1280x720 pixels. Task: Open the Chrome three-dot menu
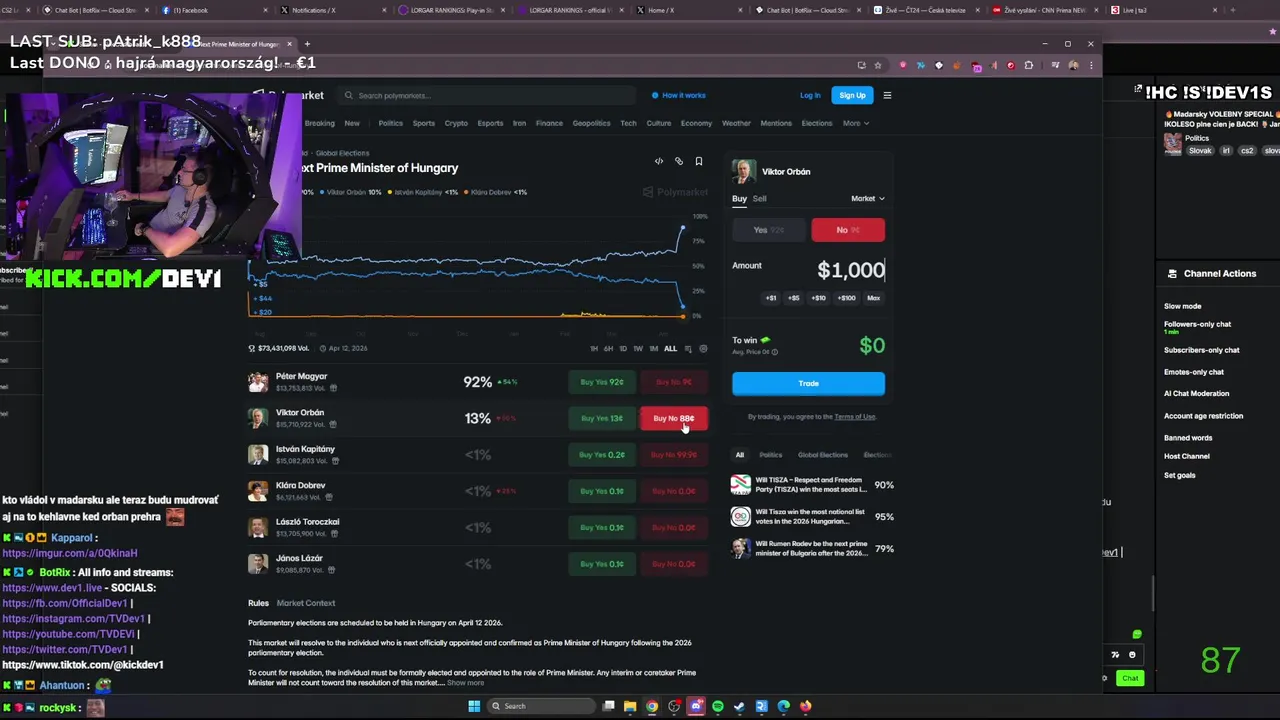[1091, 65]
